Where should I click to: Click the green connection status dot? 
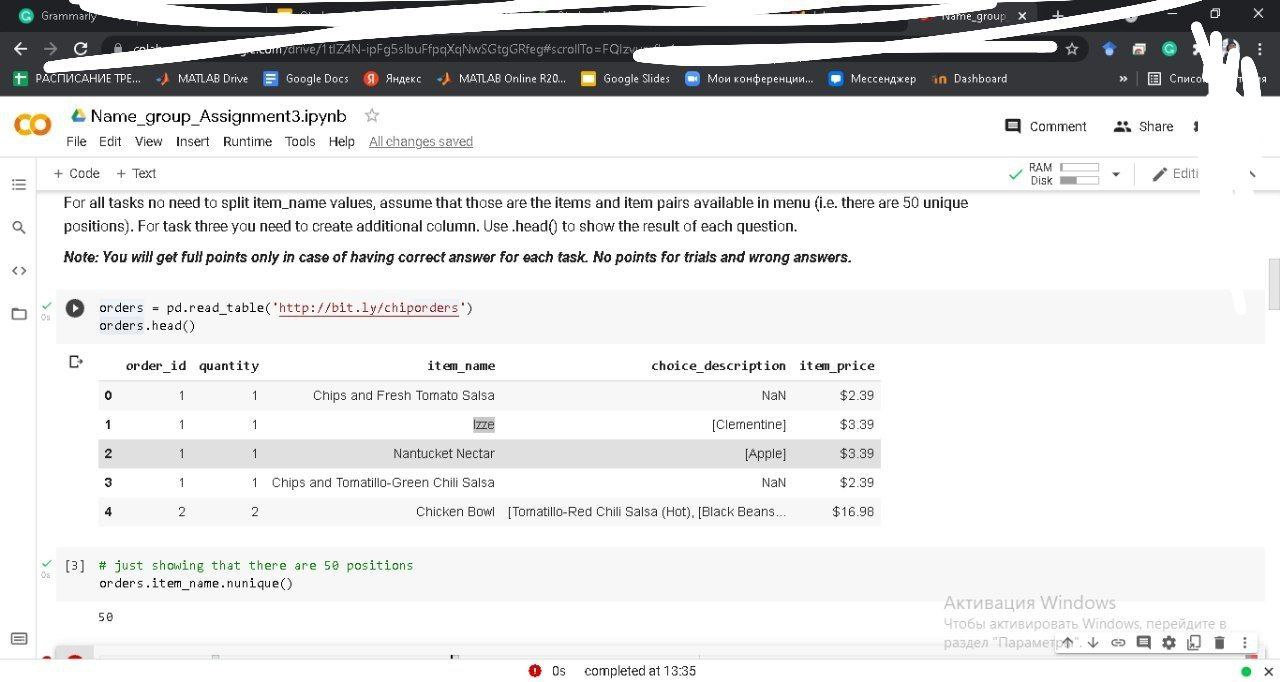(x=1246, y=672)
